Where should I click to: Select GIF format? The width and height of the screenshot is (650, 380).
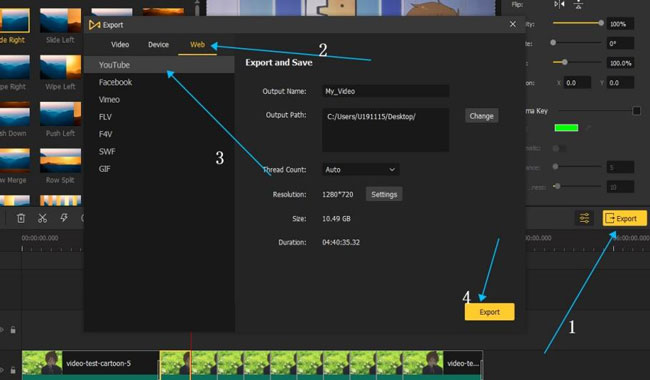point(159,169)
